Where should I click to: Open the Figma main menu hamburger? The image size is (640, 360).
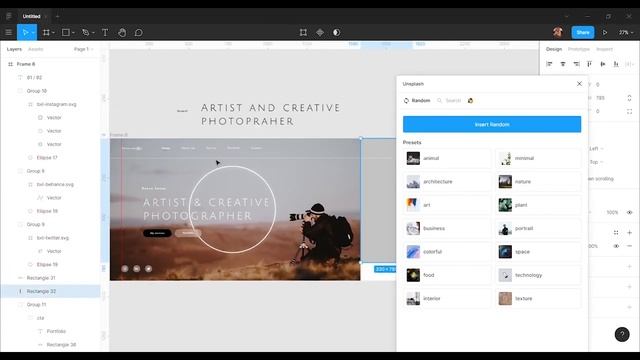tap(9, 32)
